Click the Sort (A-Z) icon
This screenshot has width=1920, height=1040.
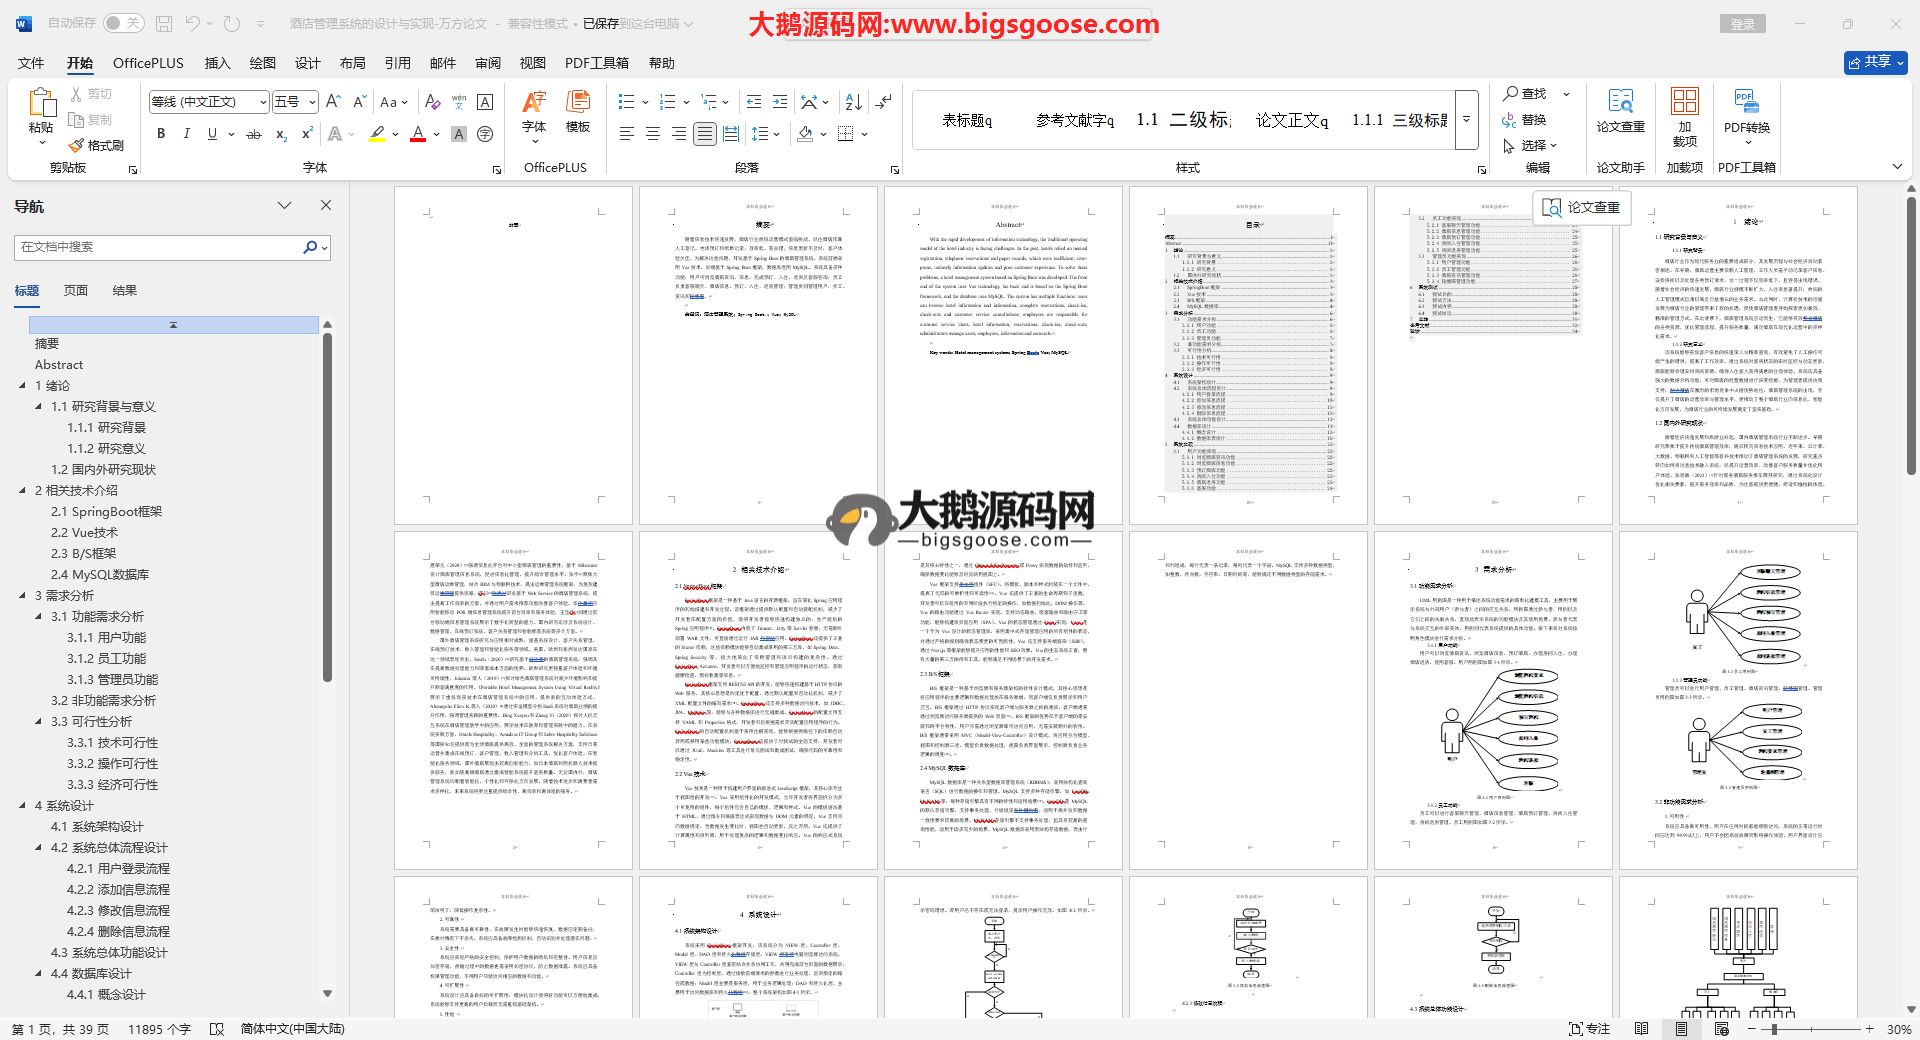point(853,102)
